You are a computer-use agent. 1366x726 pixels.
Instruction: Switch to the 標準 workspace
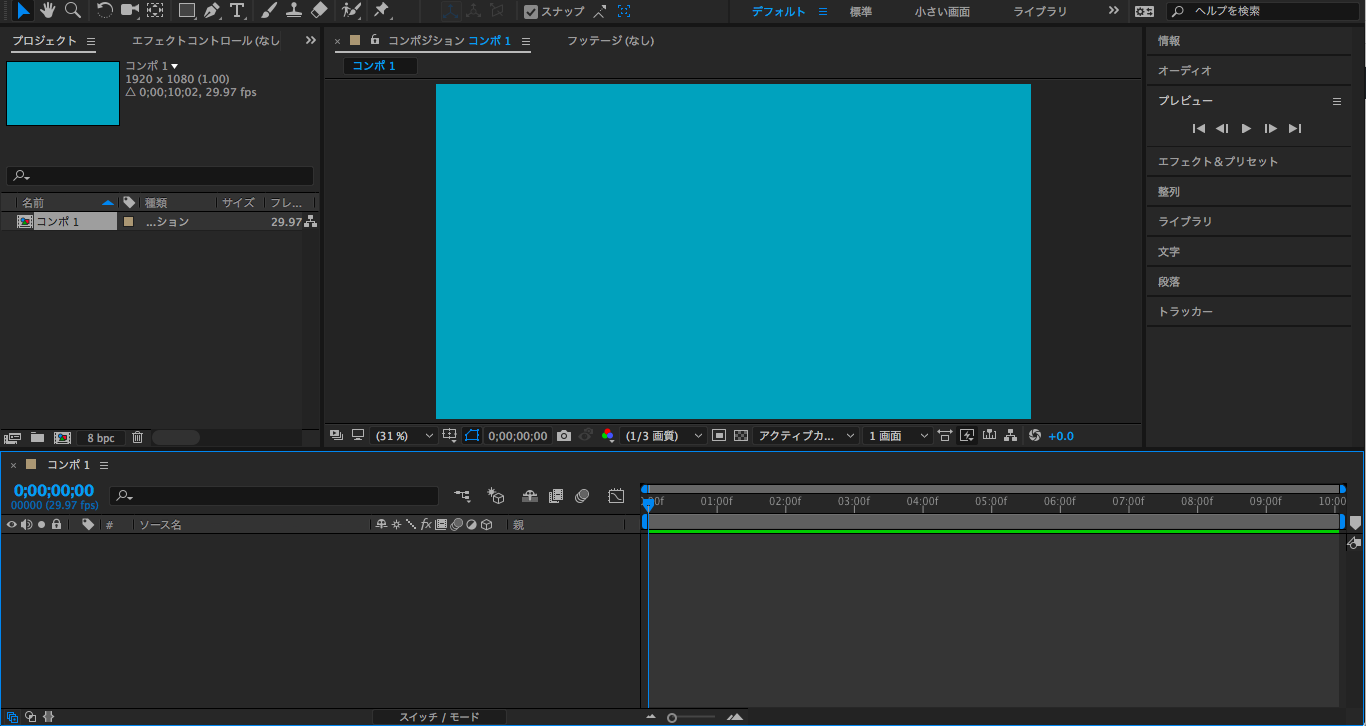[861, 12]
